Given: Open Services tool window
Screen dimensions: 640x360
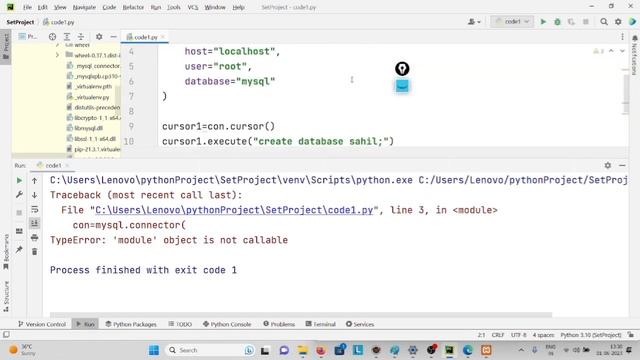Looking at the screenshot, I should tap(360, 324).
